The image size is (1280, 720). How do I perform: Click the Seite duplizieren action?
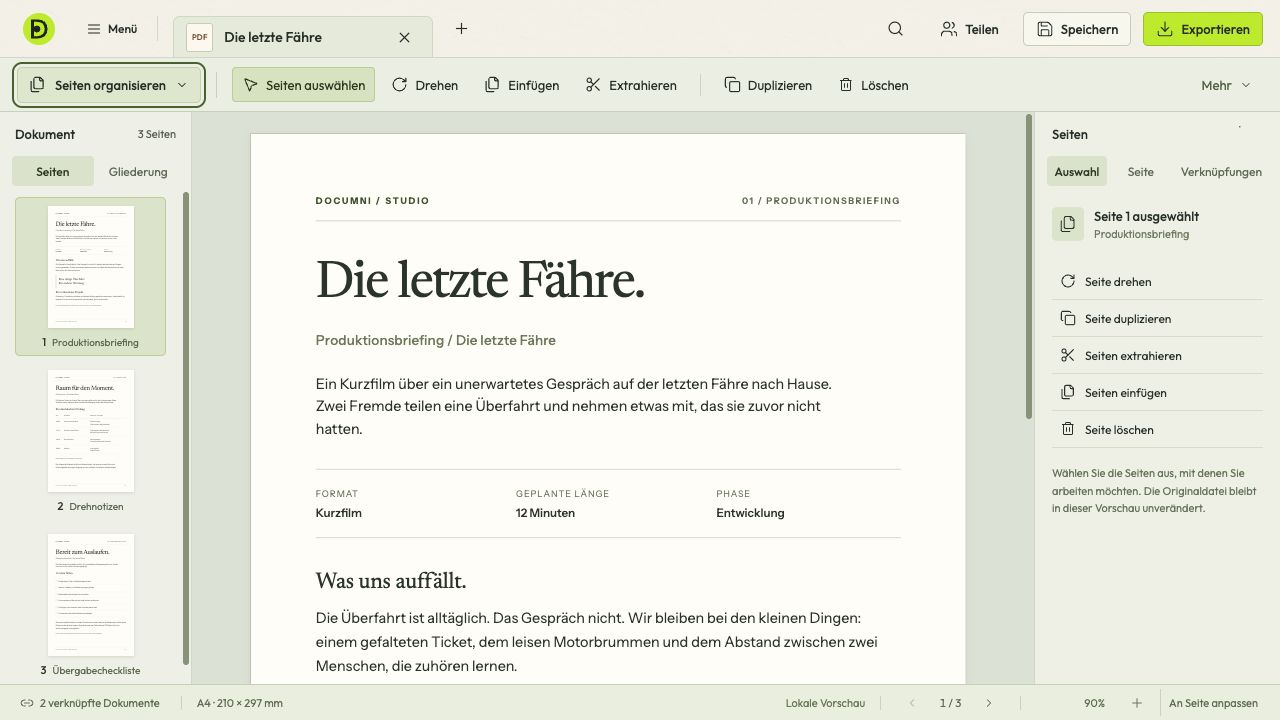pyautogui.click(x=1157, y=318)
